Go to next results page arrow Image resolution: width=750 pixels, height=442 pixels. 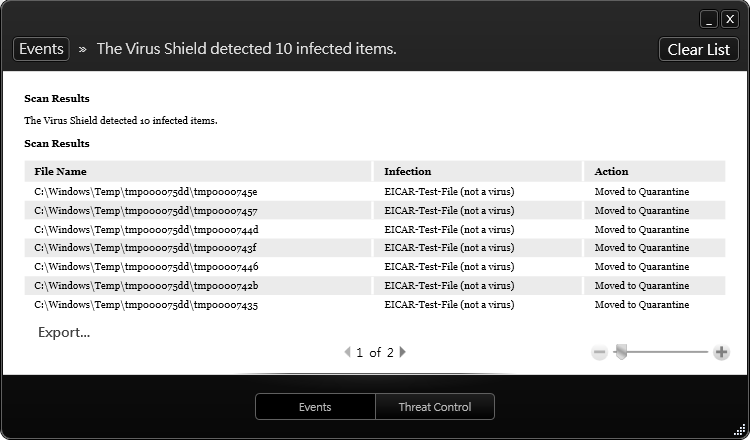point(403,352)
